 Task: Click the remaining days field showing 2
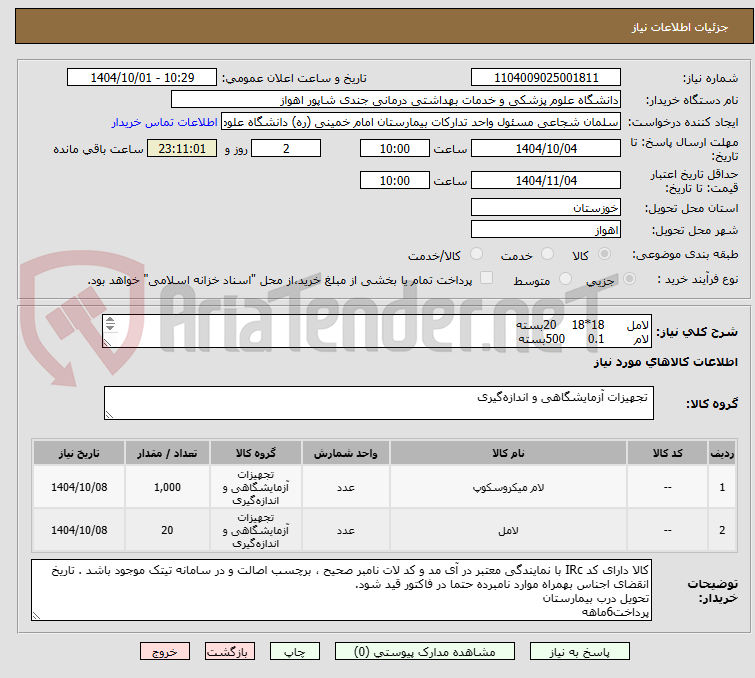pyautogui.click(x=286, y=148)
